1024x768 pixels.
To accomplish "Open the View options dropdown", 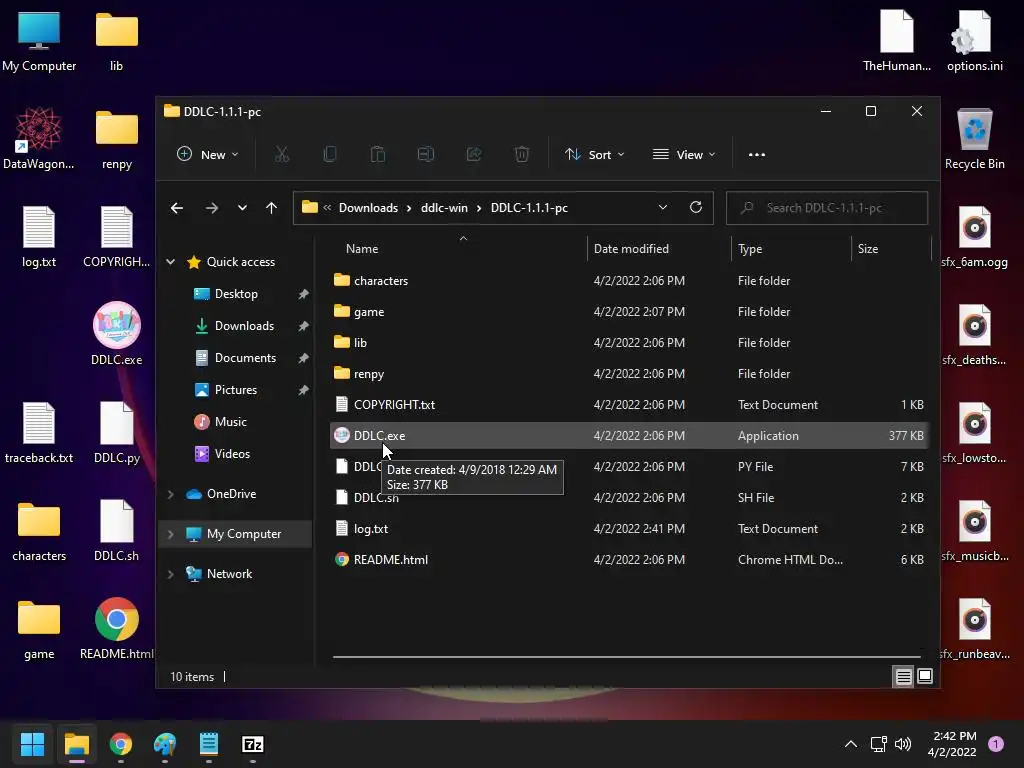I will point(684,155).
